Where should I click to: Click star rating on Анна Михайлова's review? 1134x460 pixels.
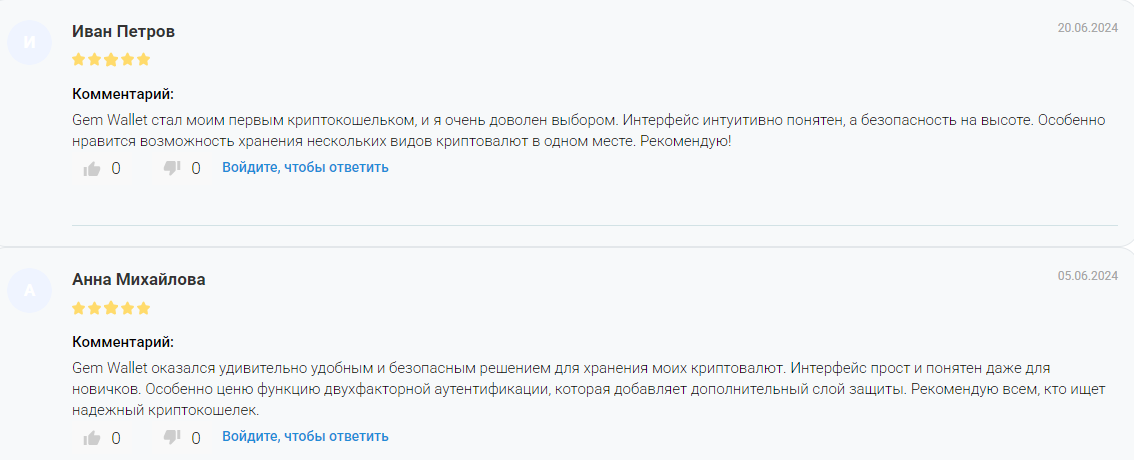[111, 307]
